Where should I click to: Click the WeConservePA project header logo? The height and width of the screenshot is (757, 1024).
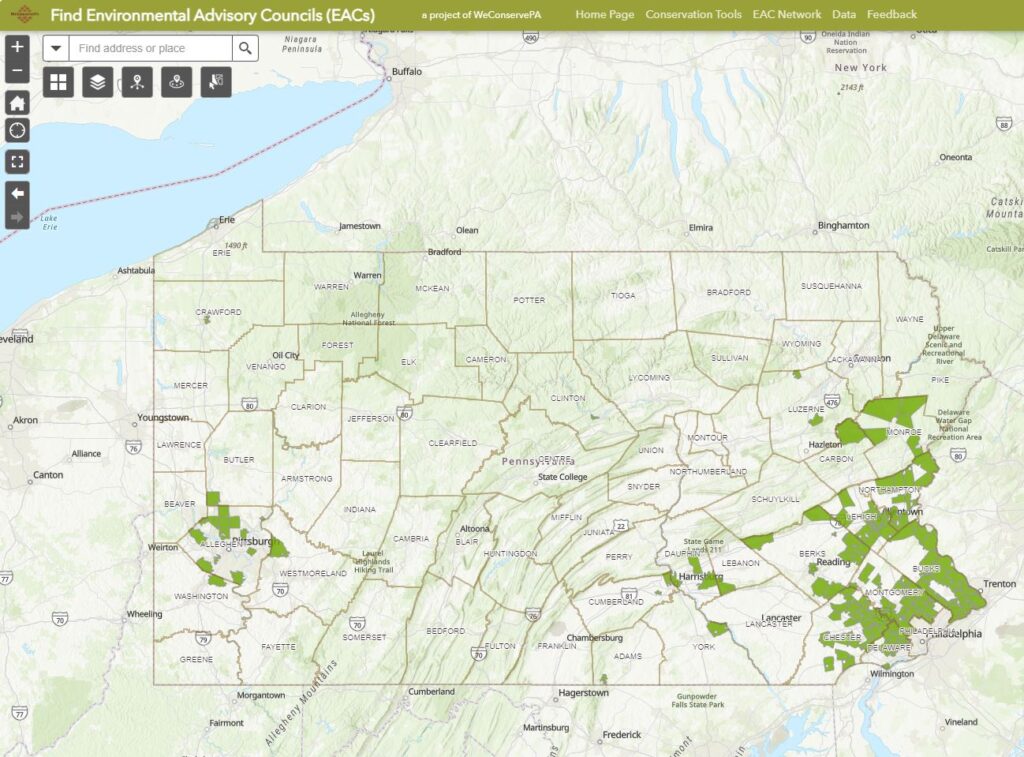26,13
